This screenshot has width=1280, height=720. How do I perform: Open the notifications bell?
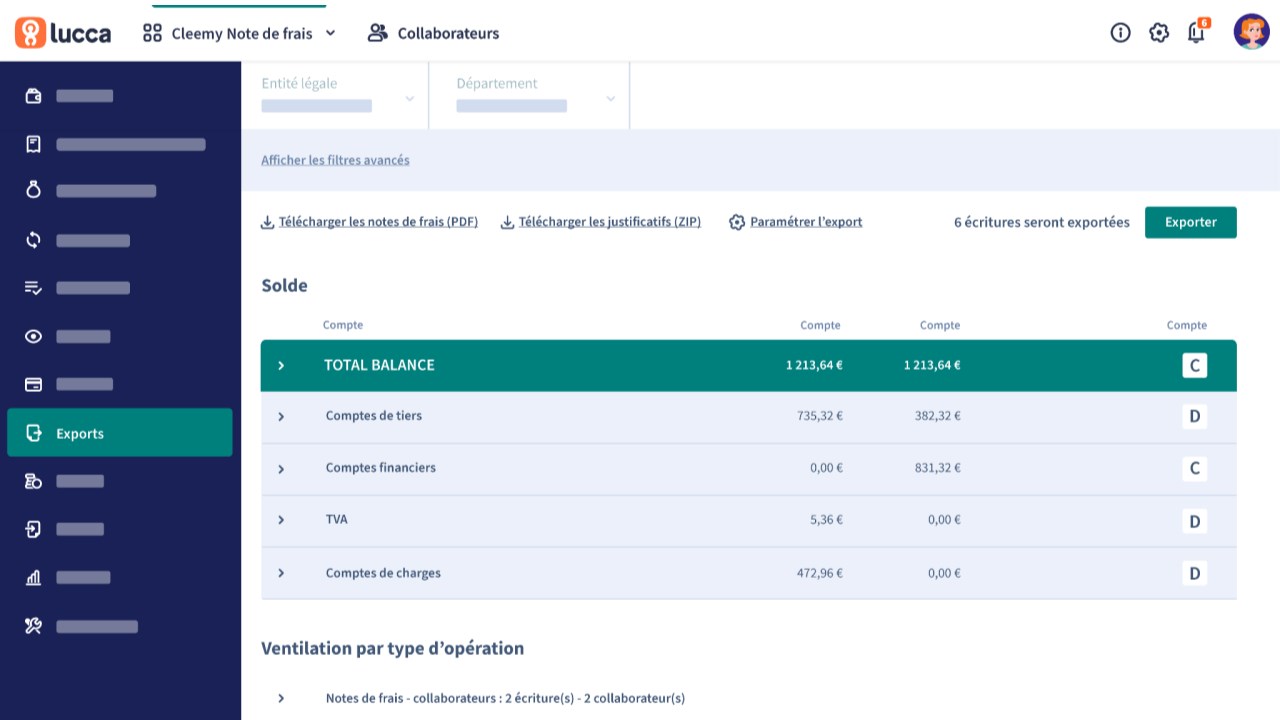tap(1196, 33)
